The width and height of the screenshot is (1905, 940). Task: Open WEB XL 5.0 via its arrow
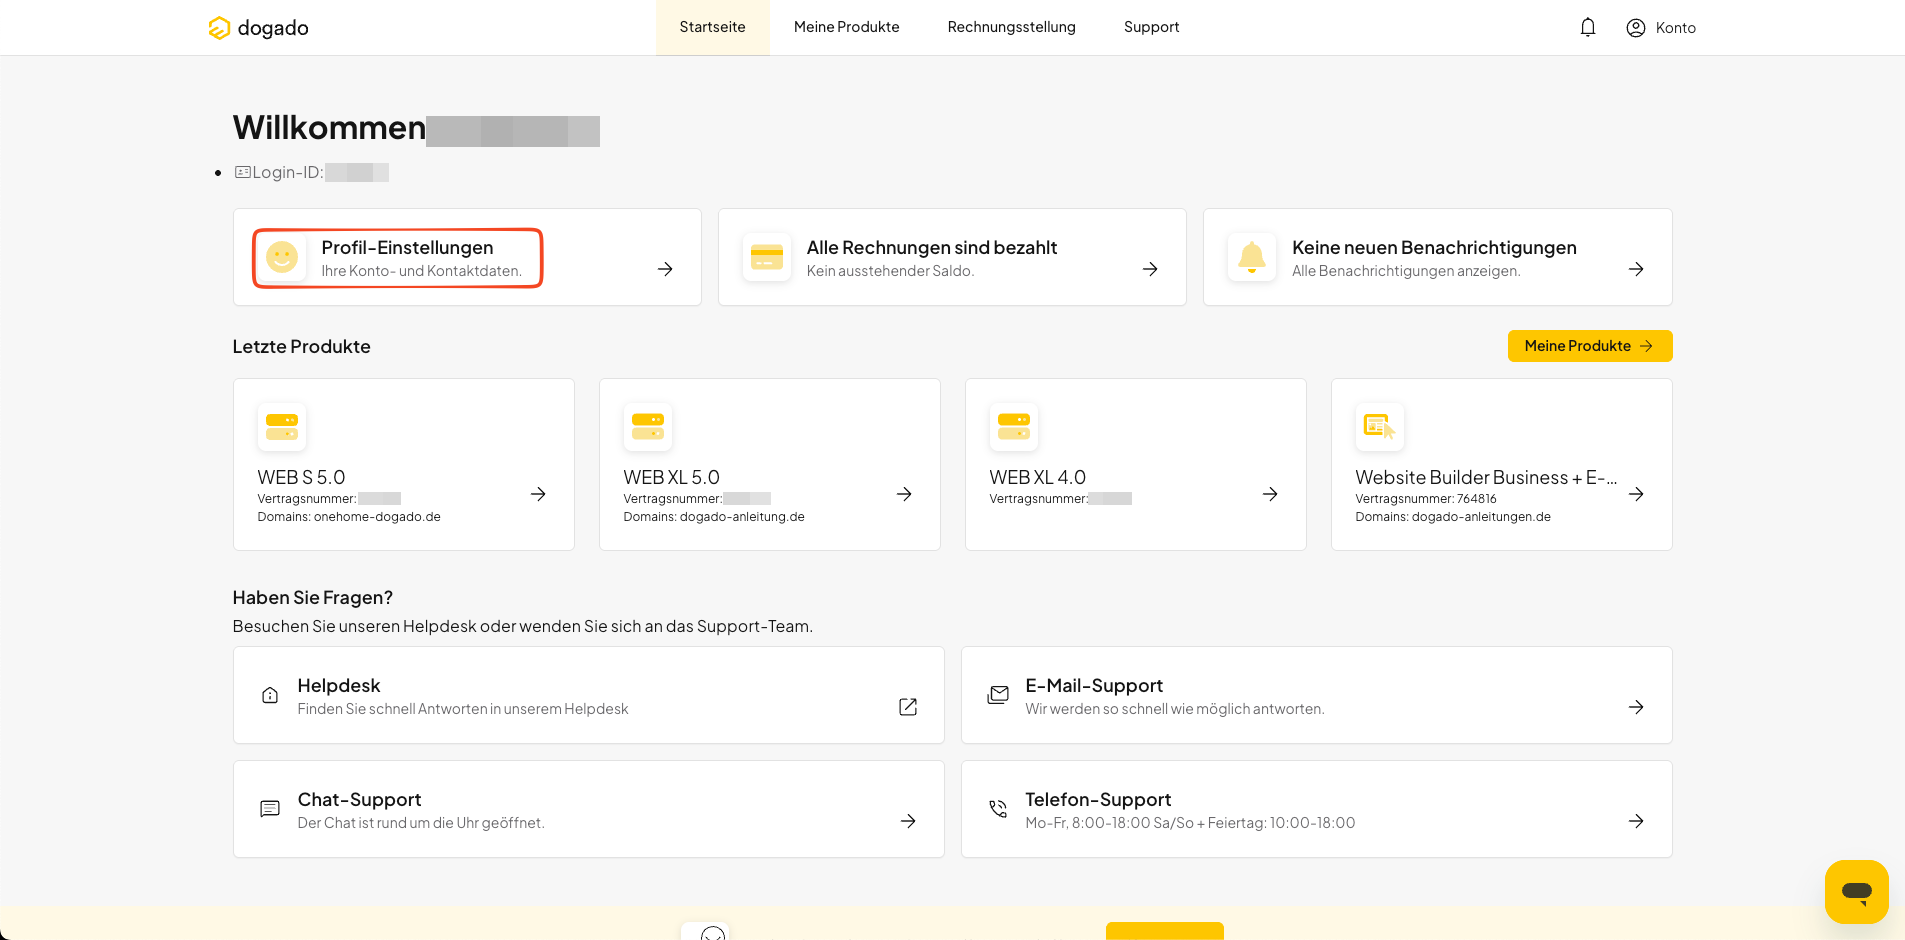tap(904, 494)
